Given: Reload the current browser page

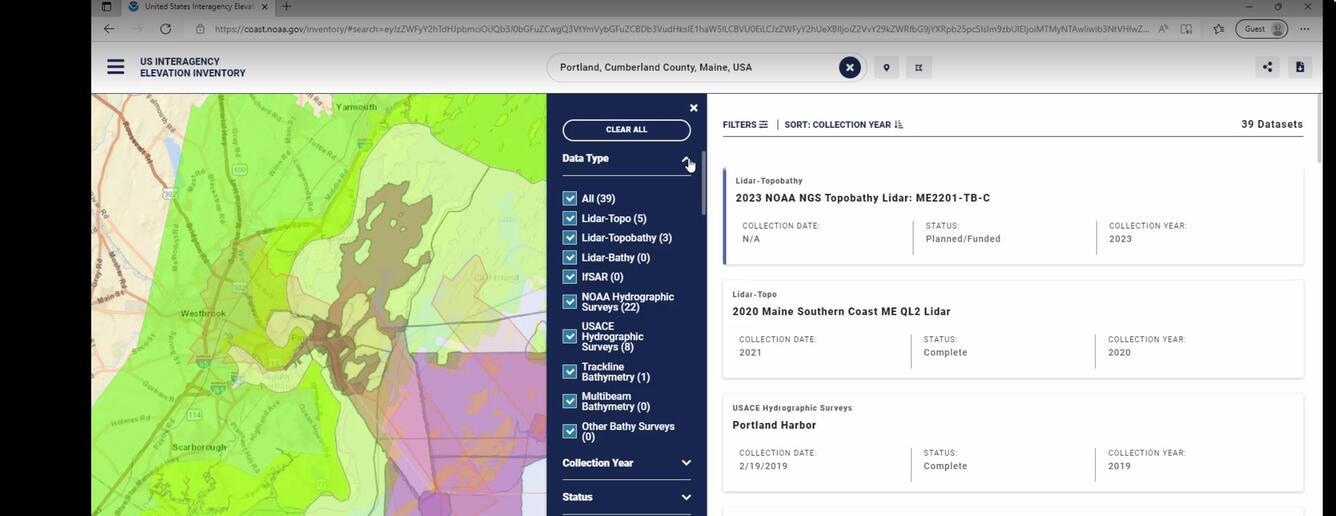Looking at the screenshot, I should pos(165,29).
